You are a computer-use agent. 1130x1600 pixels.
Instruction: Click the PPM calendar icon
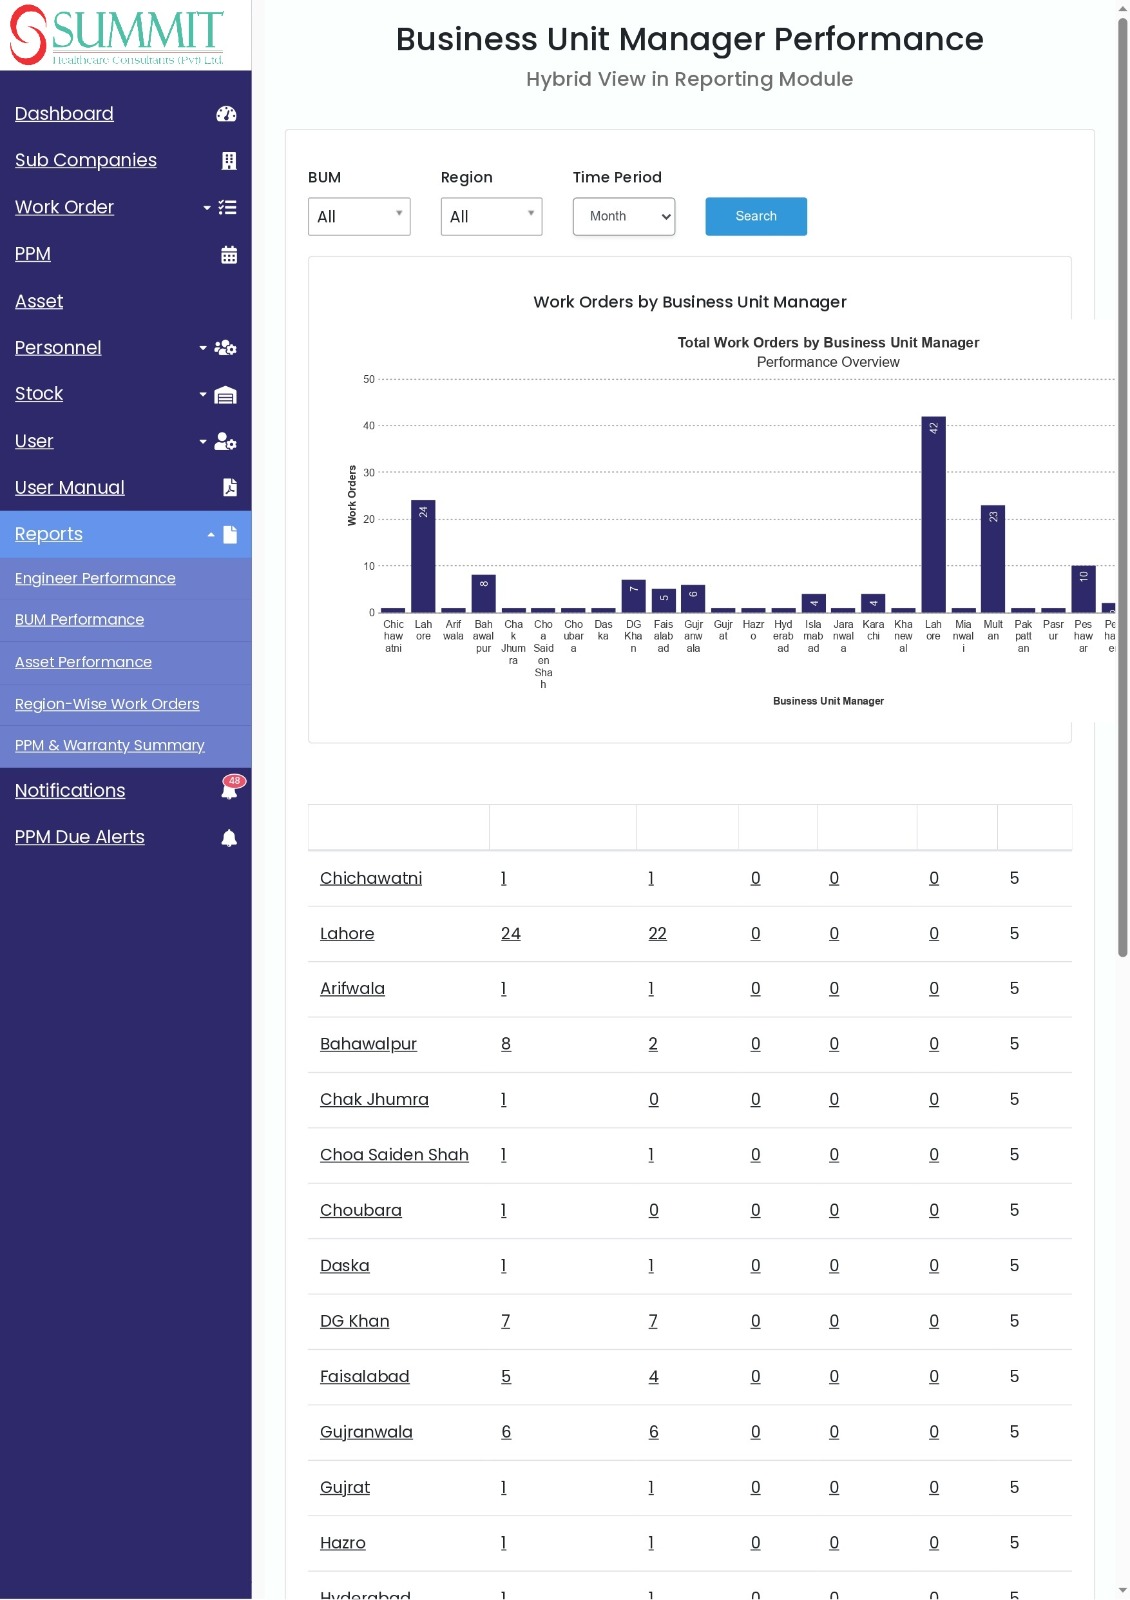click(229, 255)
